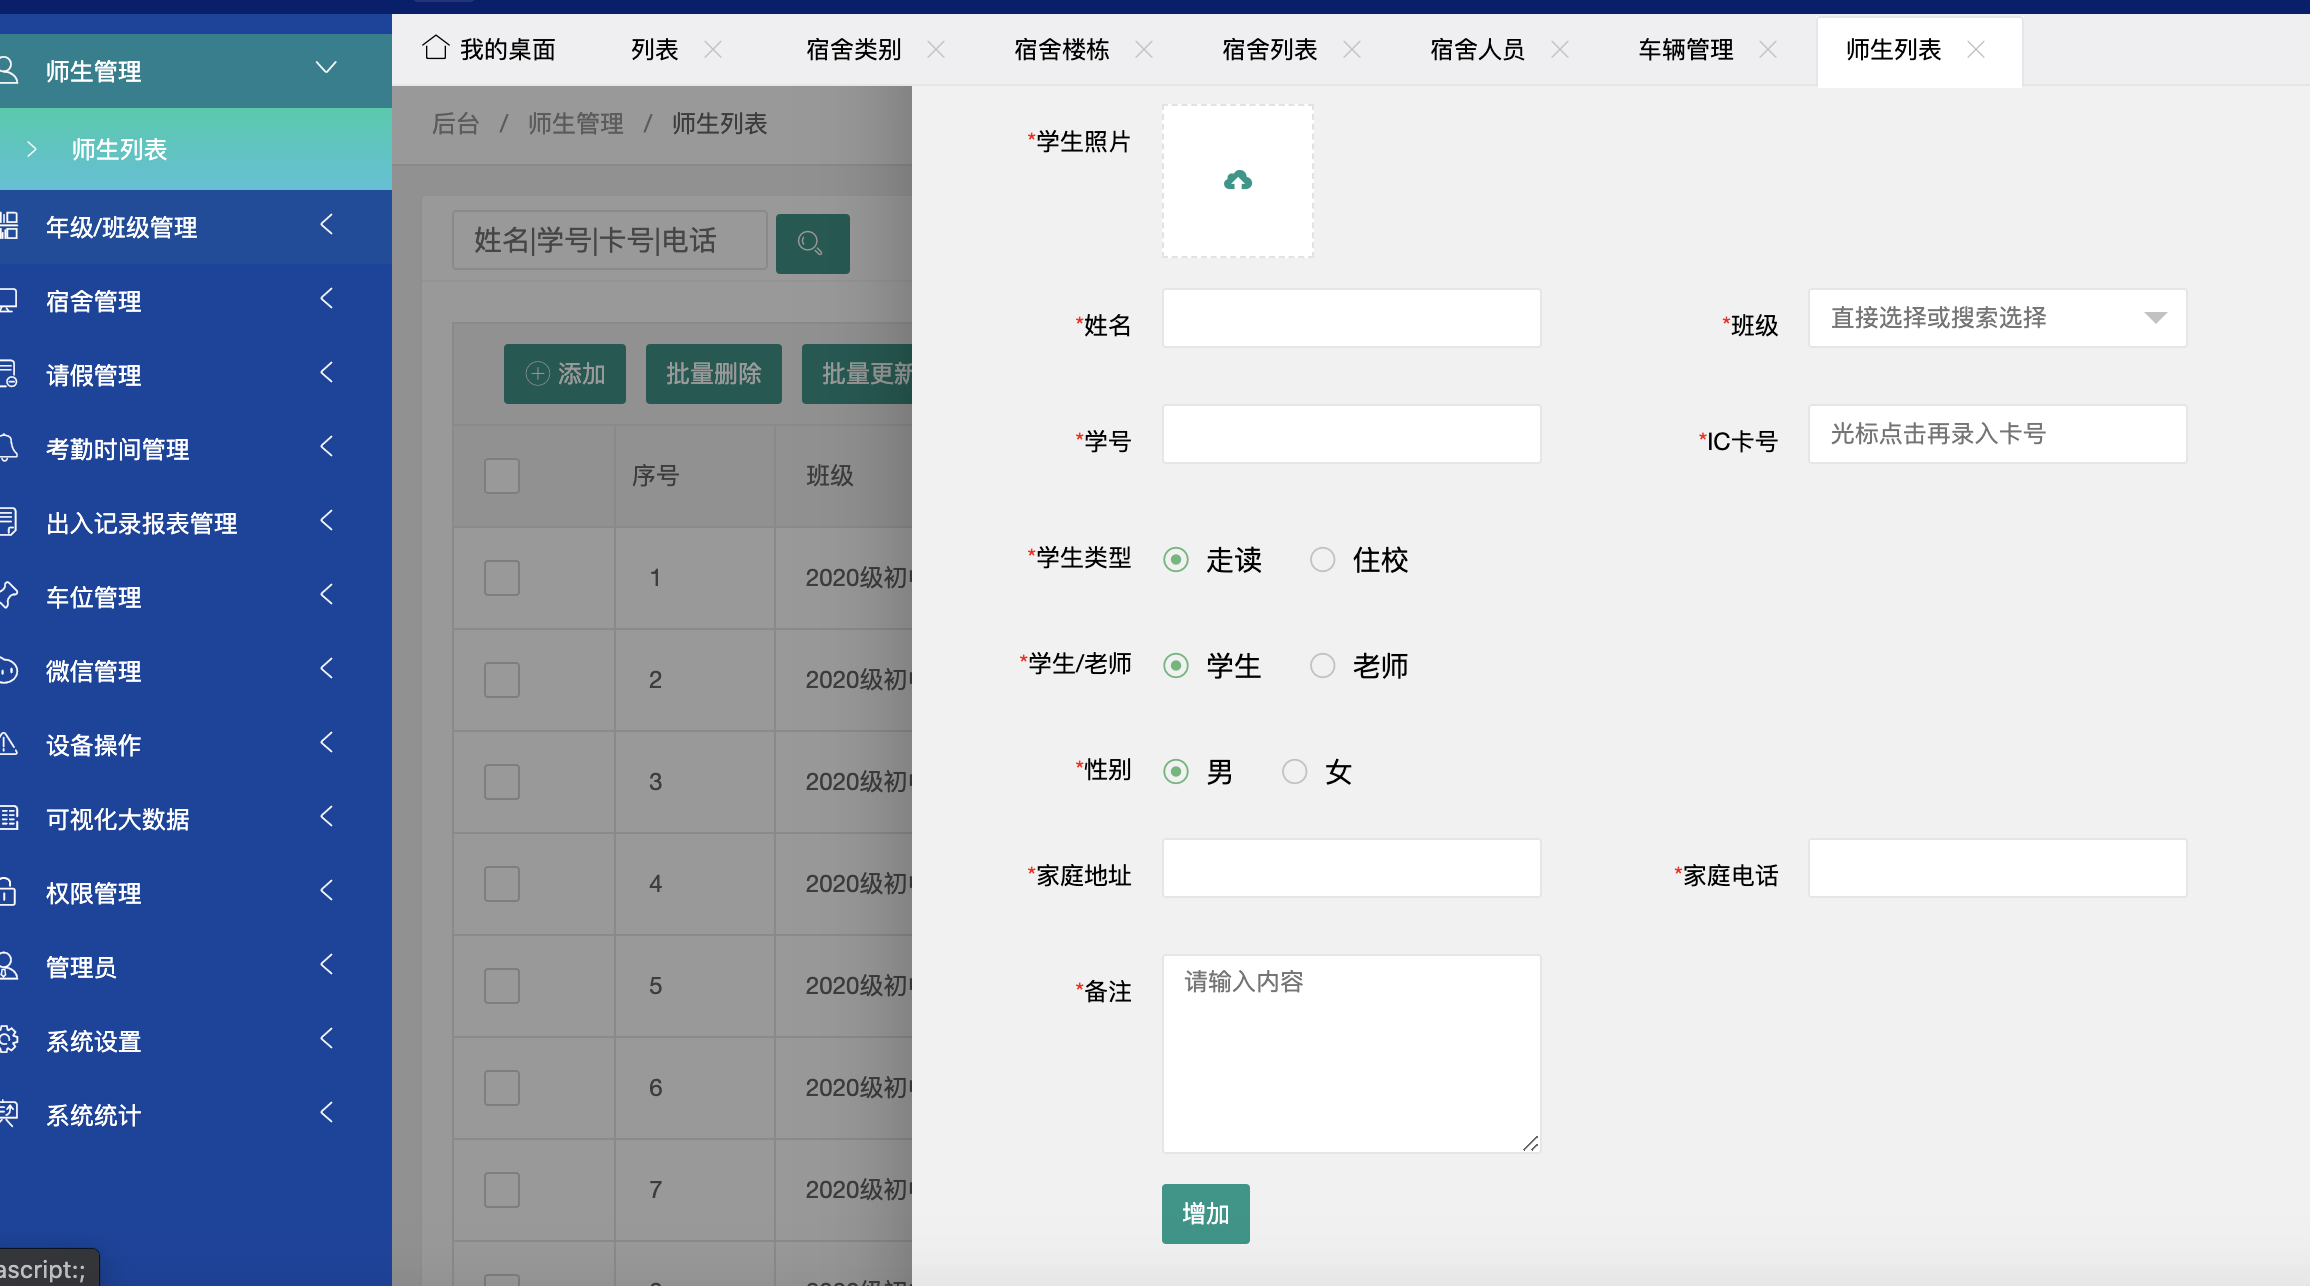The image size is (2310, 1286).
Task: Click the 设备操作 sidebar icon
Action: (8, 744)
